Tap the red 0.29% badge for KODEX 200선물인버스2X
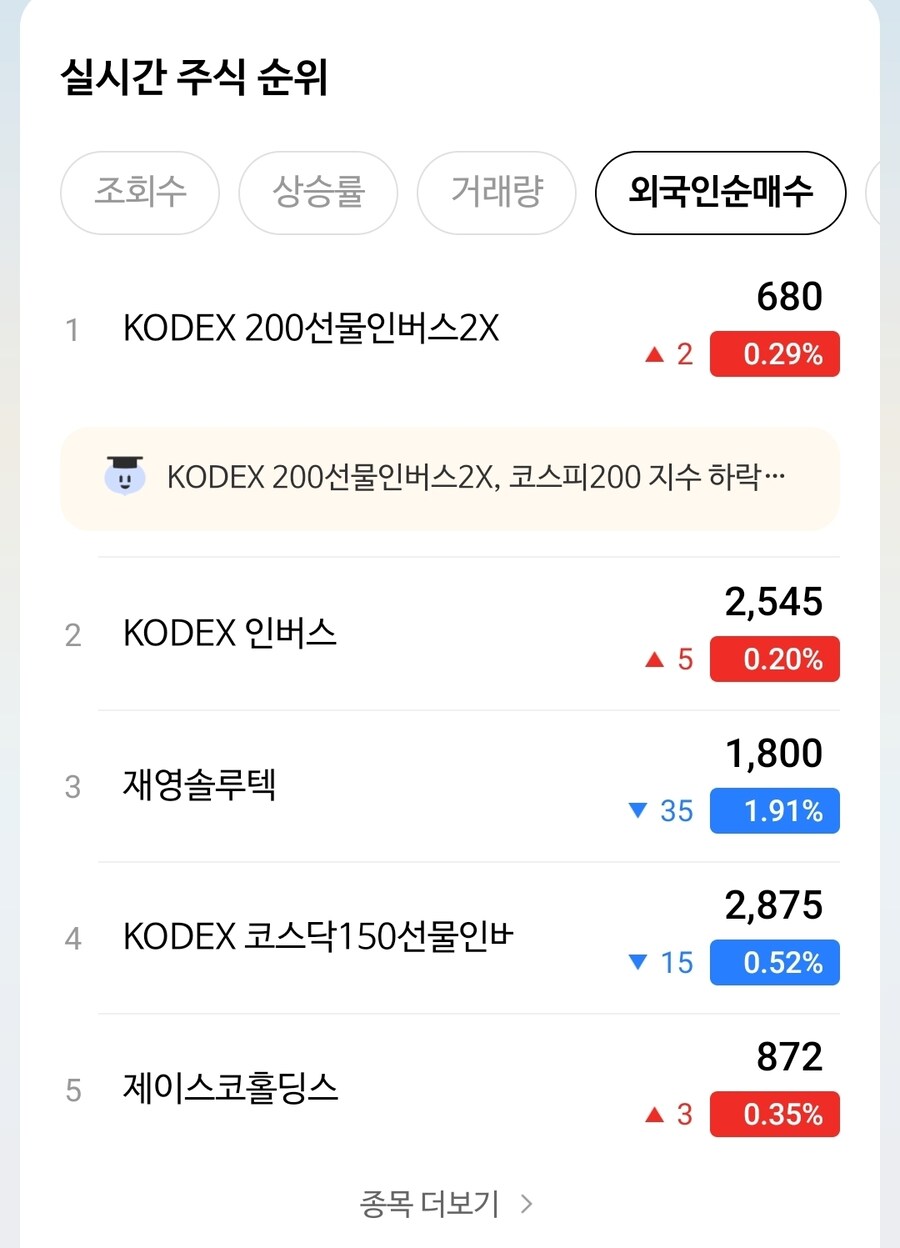 pos(775,354)
